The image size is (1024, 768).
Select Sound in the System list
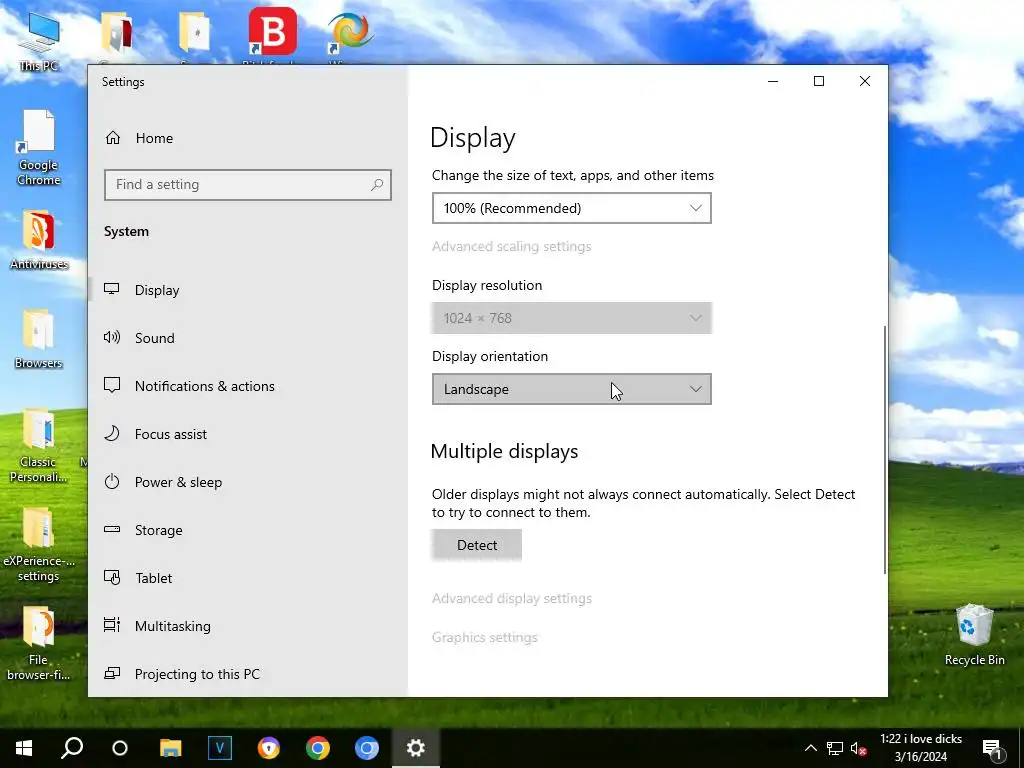[x=154, y=338]
